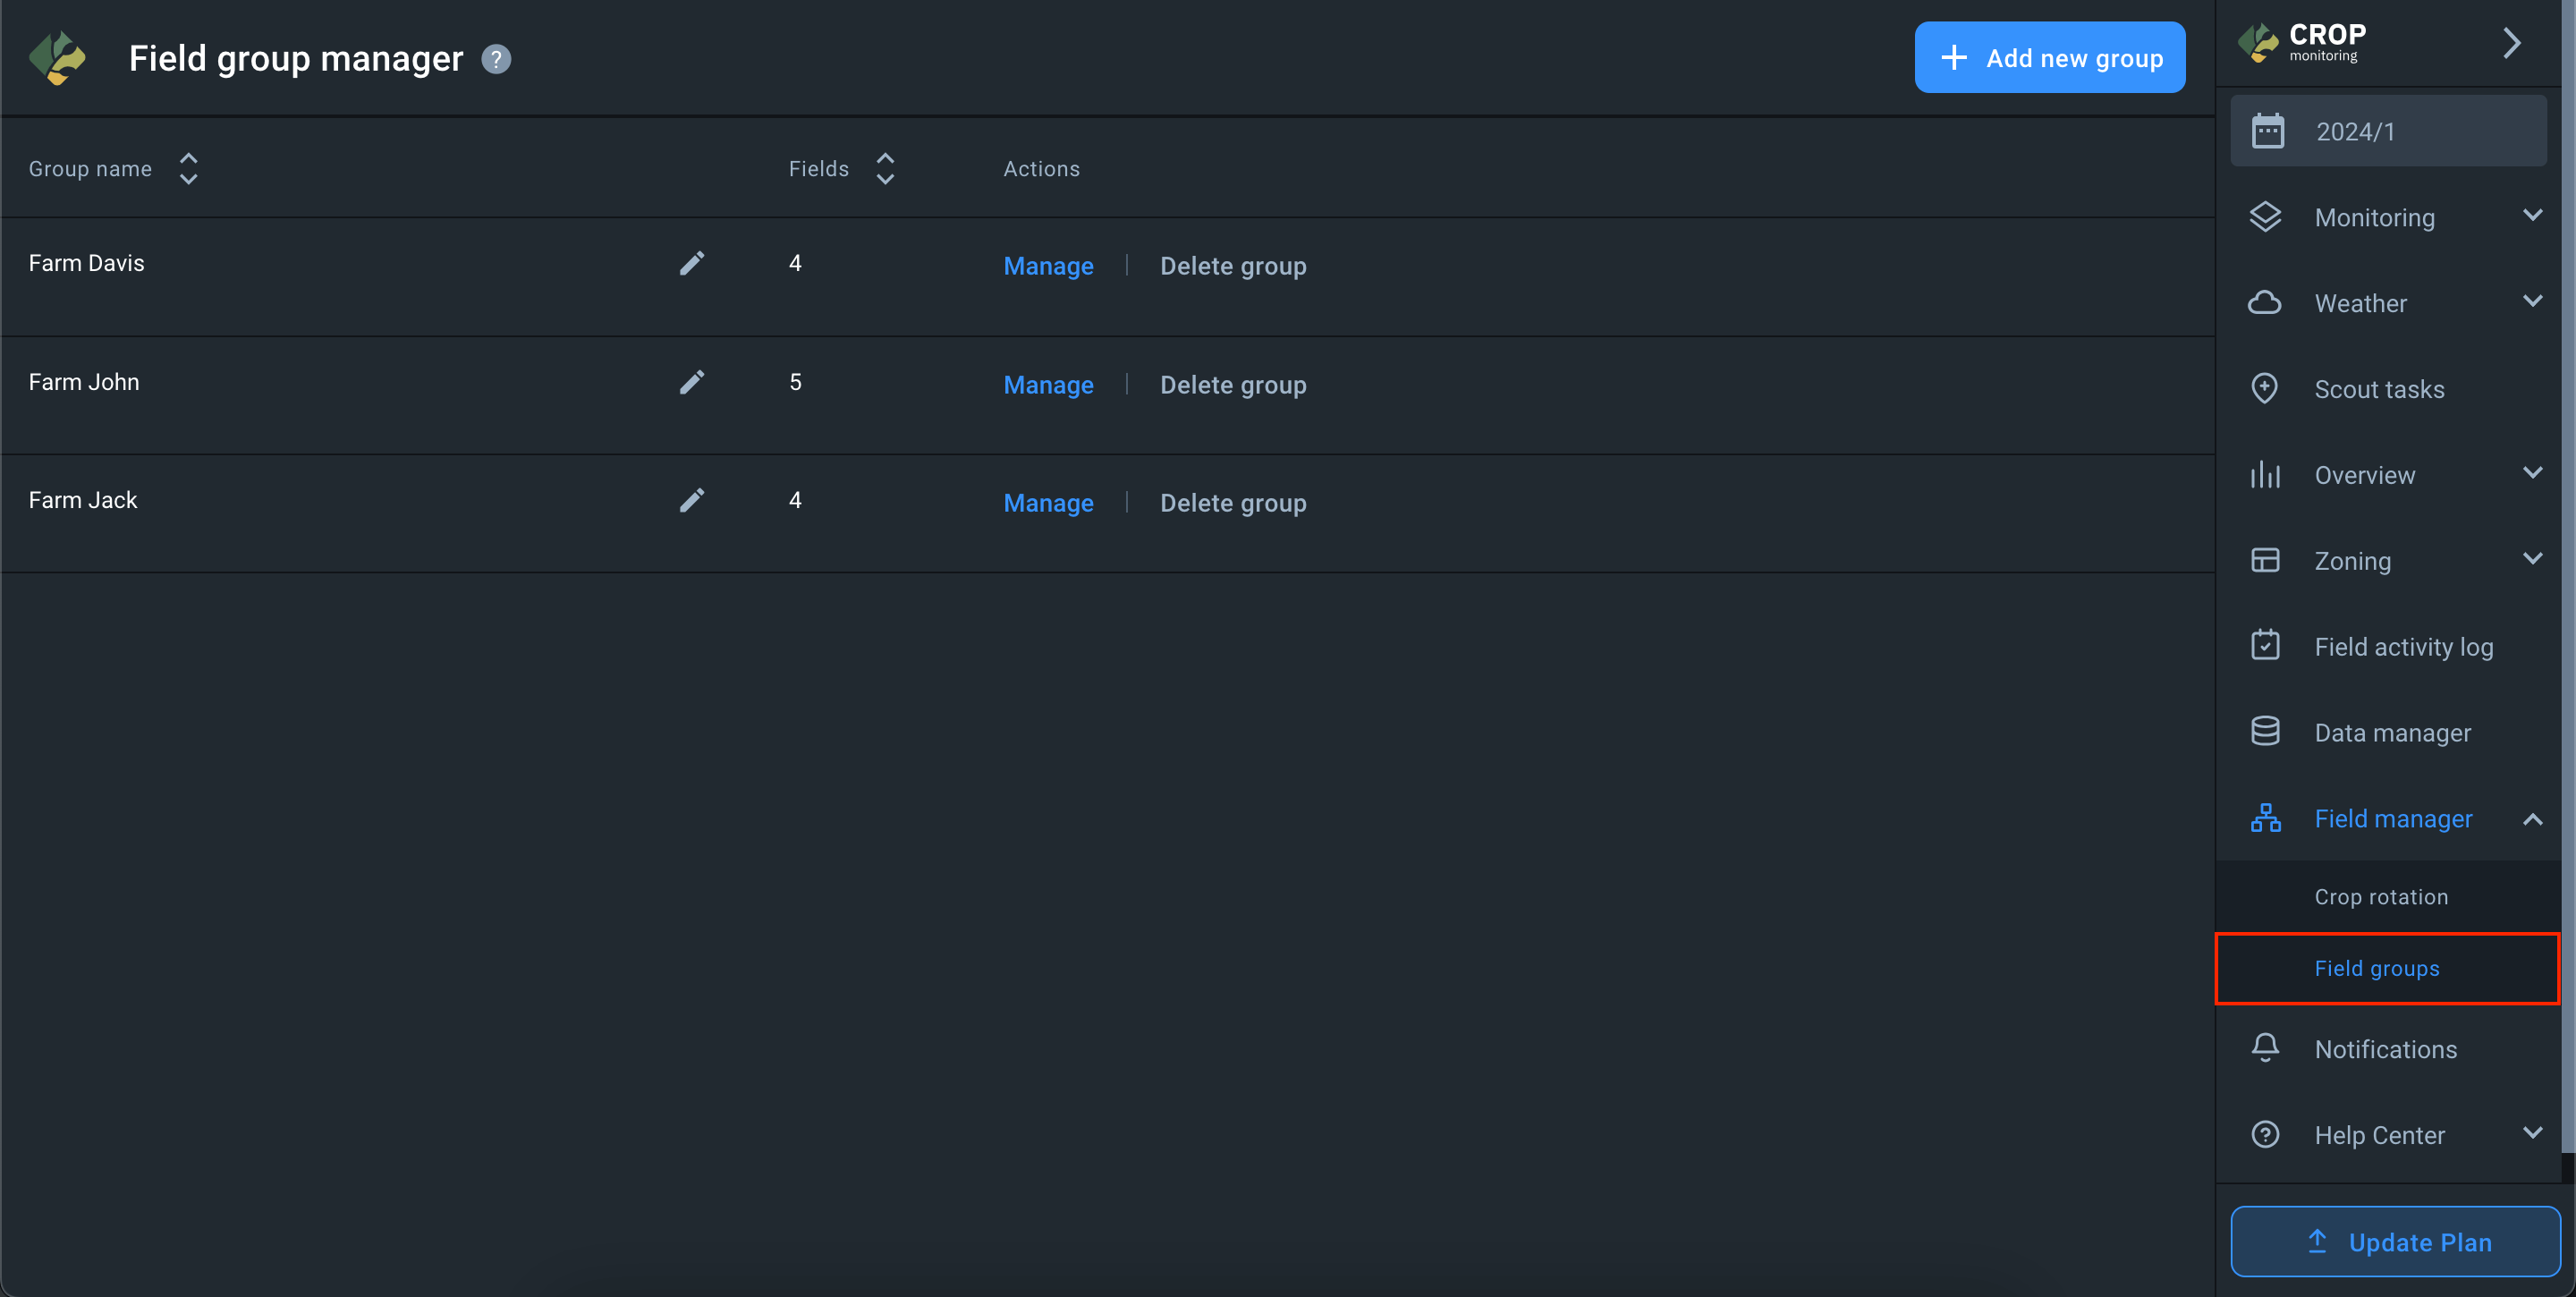
Task: Select Crop rotation submenu item
Action: pyautogui.click(x=2380, y=897)
